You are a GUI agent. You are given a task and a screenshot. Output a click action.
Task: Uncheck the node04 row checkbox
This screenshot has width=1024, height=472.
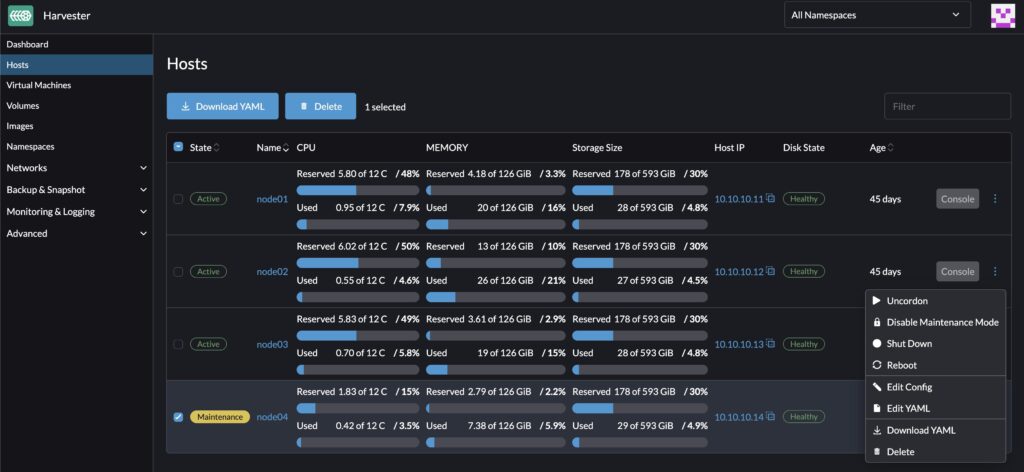[x=178, y=417]
